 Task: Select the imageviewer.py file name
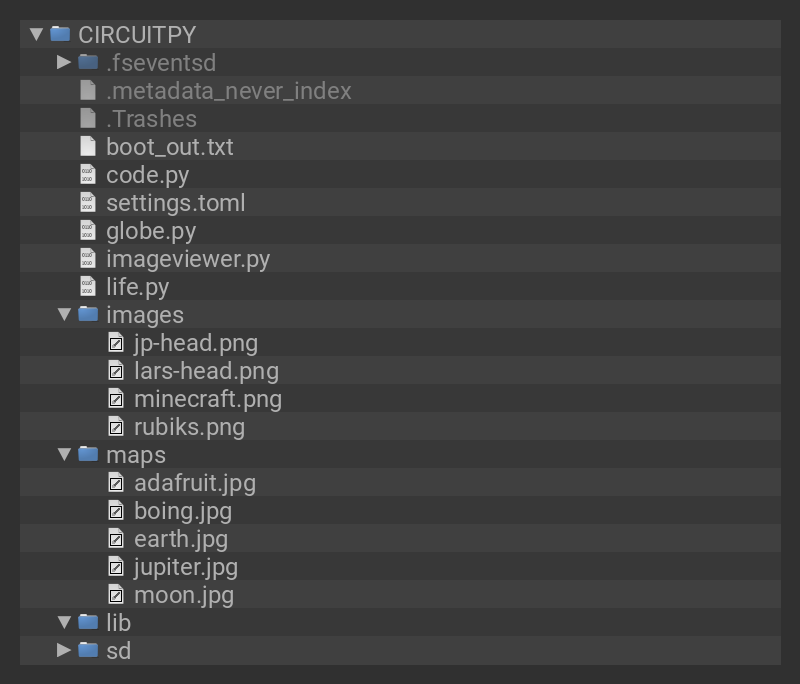pyautogui.click(x=188, y=258)
